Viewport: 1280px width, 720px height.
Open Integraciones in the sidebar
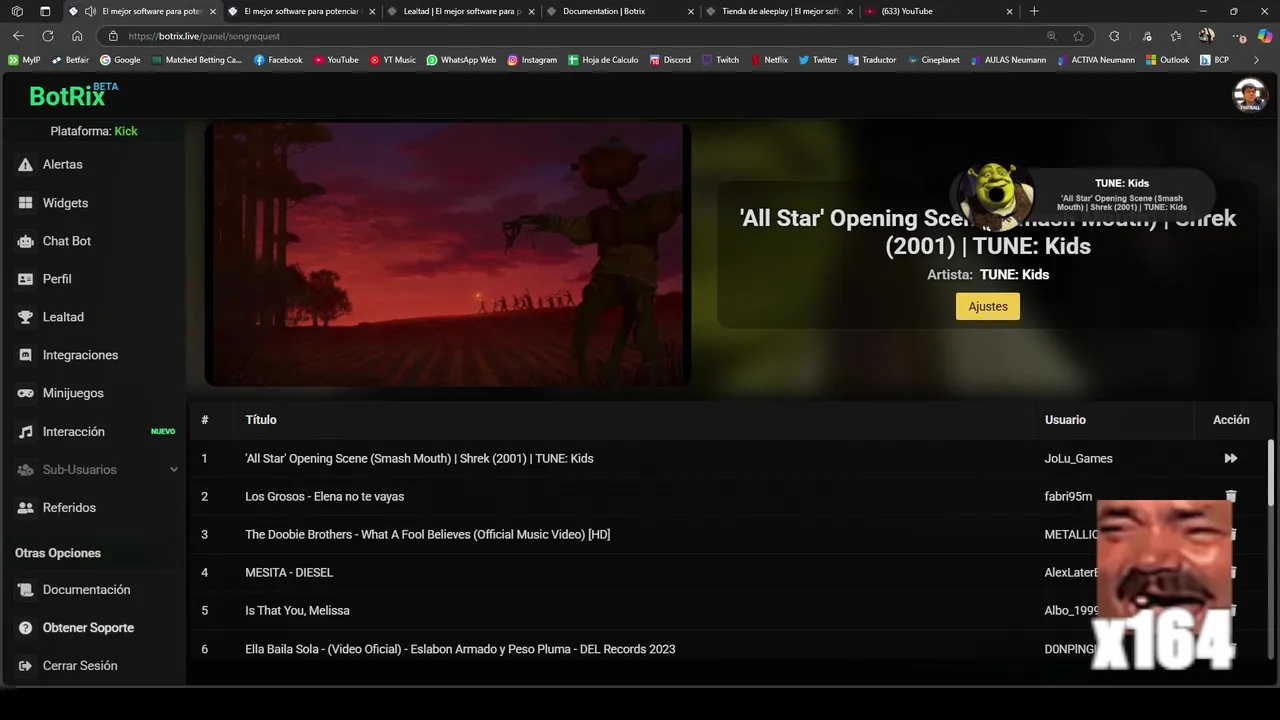coord(79,355)
